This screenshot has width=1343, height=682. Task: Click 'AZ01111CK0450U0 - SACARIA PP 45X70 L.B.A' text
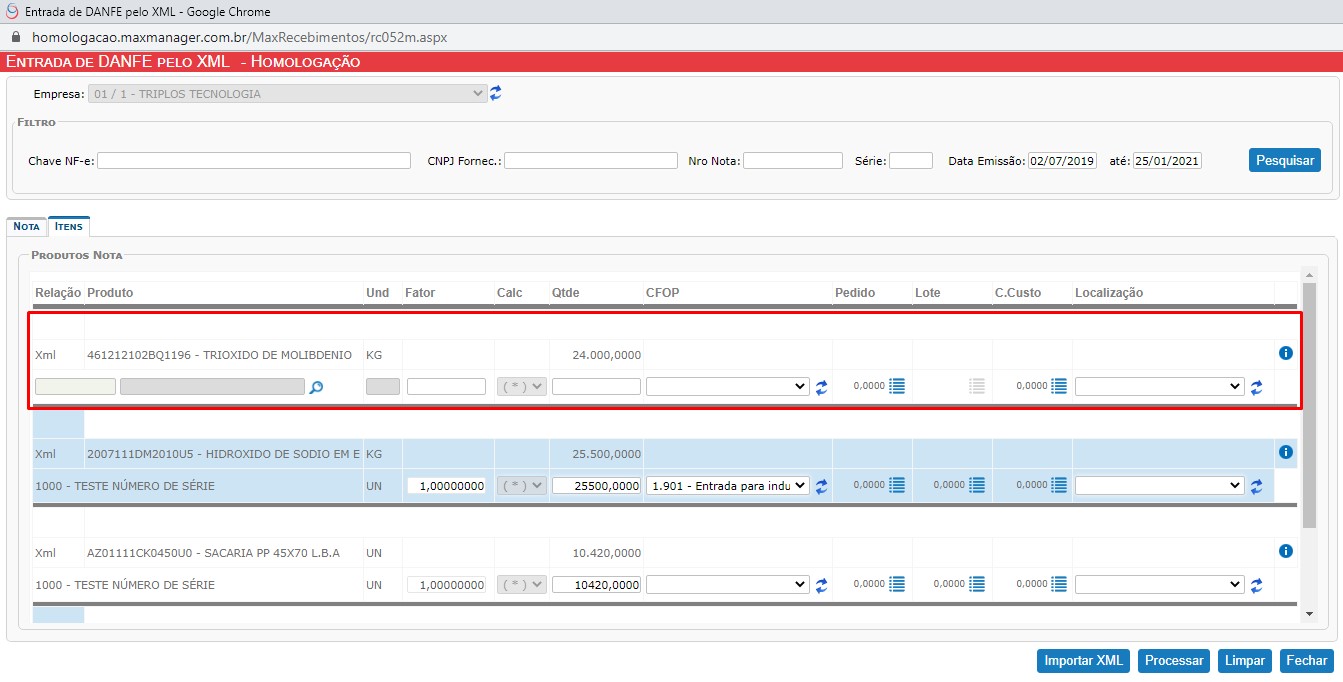213,552
